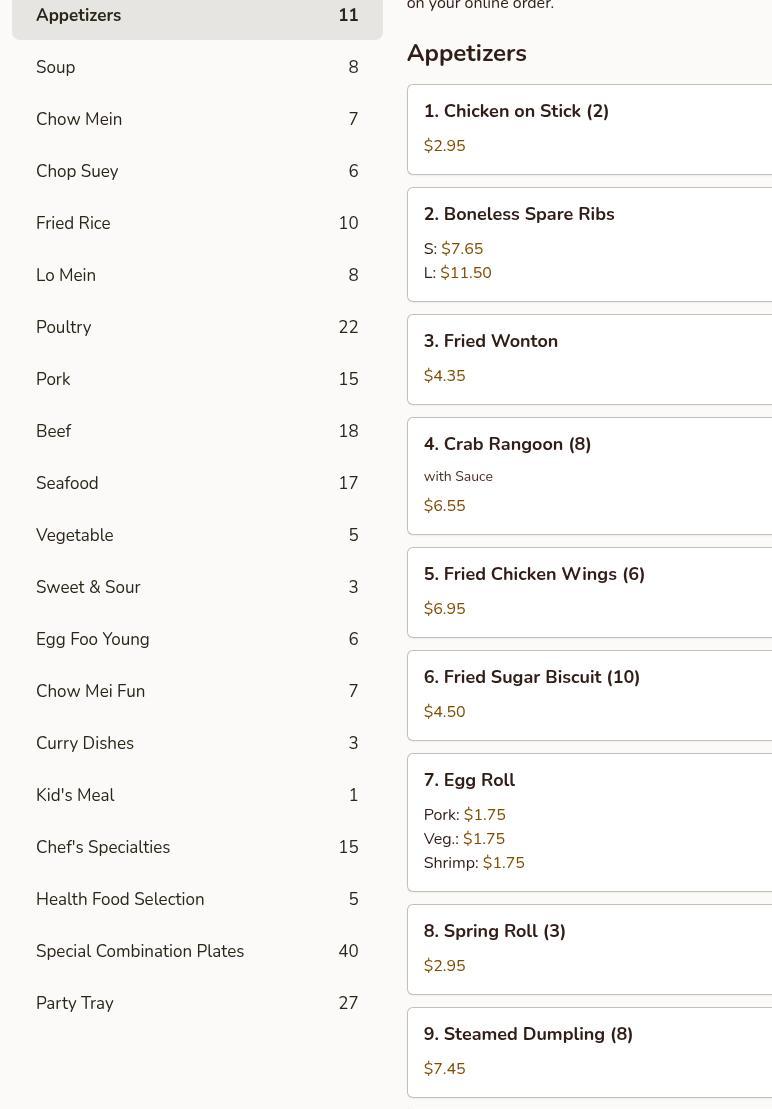Open the Poultry category
Image resolution: width=772 pixels, height=1109 pixels.
coord(197,327)
